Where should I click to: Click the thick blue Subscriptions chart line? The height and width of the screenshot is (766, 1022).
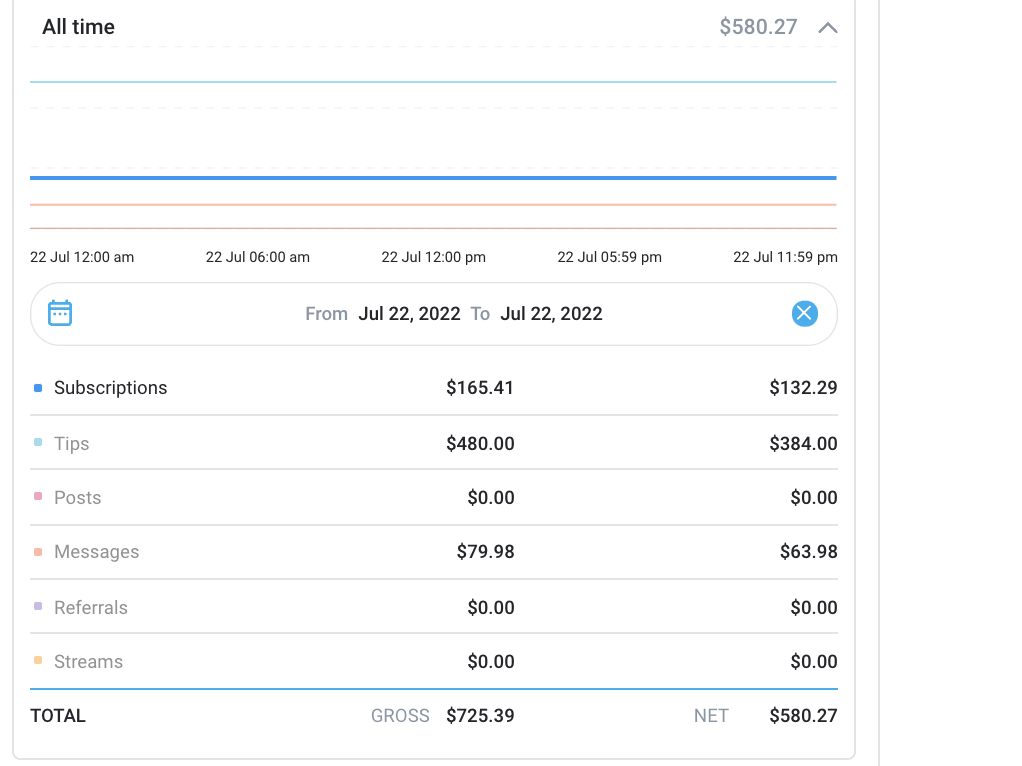pyautogui.click(x=433, y=178)
